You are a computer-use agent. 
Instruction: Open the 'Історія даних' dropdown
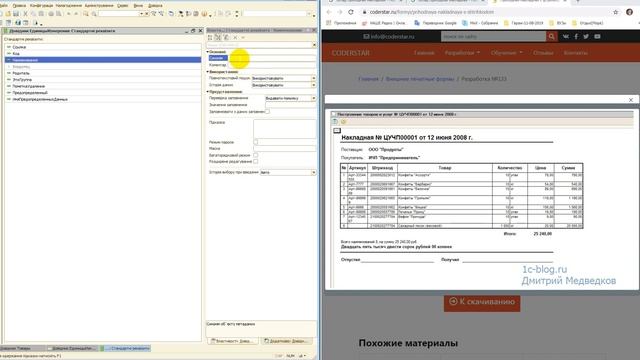[x=313, y=85]
